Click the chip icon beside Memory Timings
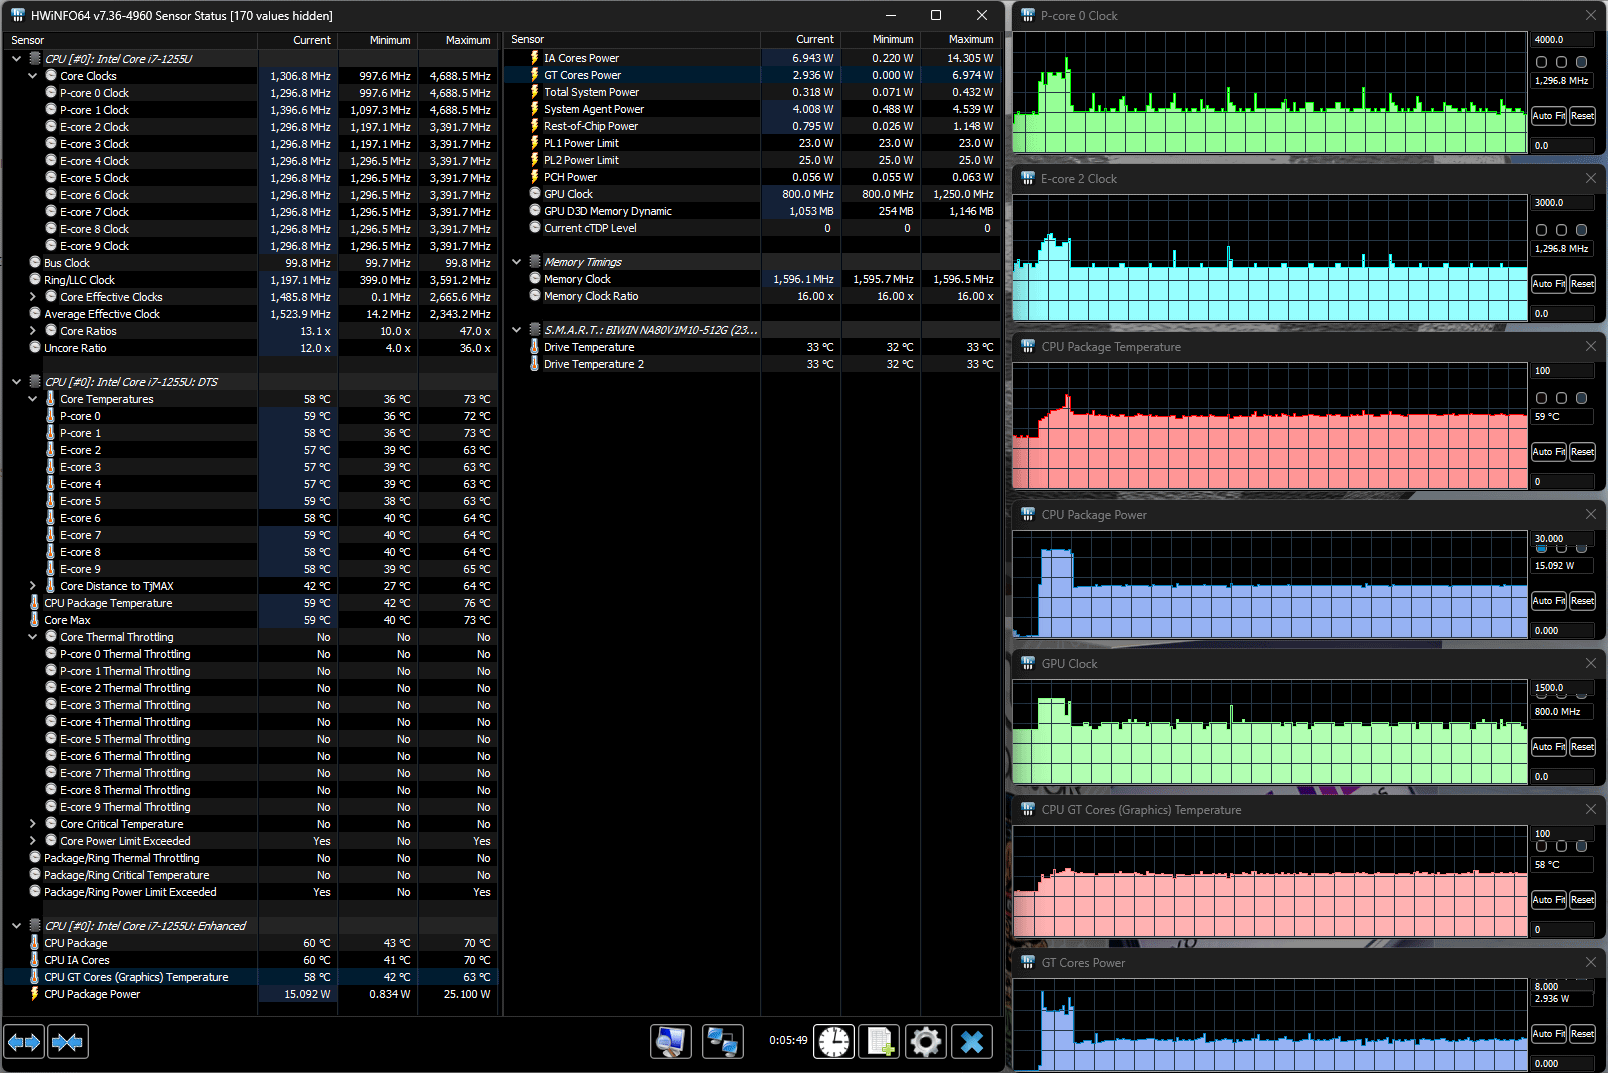 [x=535, y=262]
